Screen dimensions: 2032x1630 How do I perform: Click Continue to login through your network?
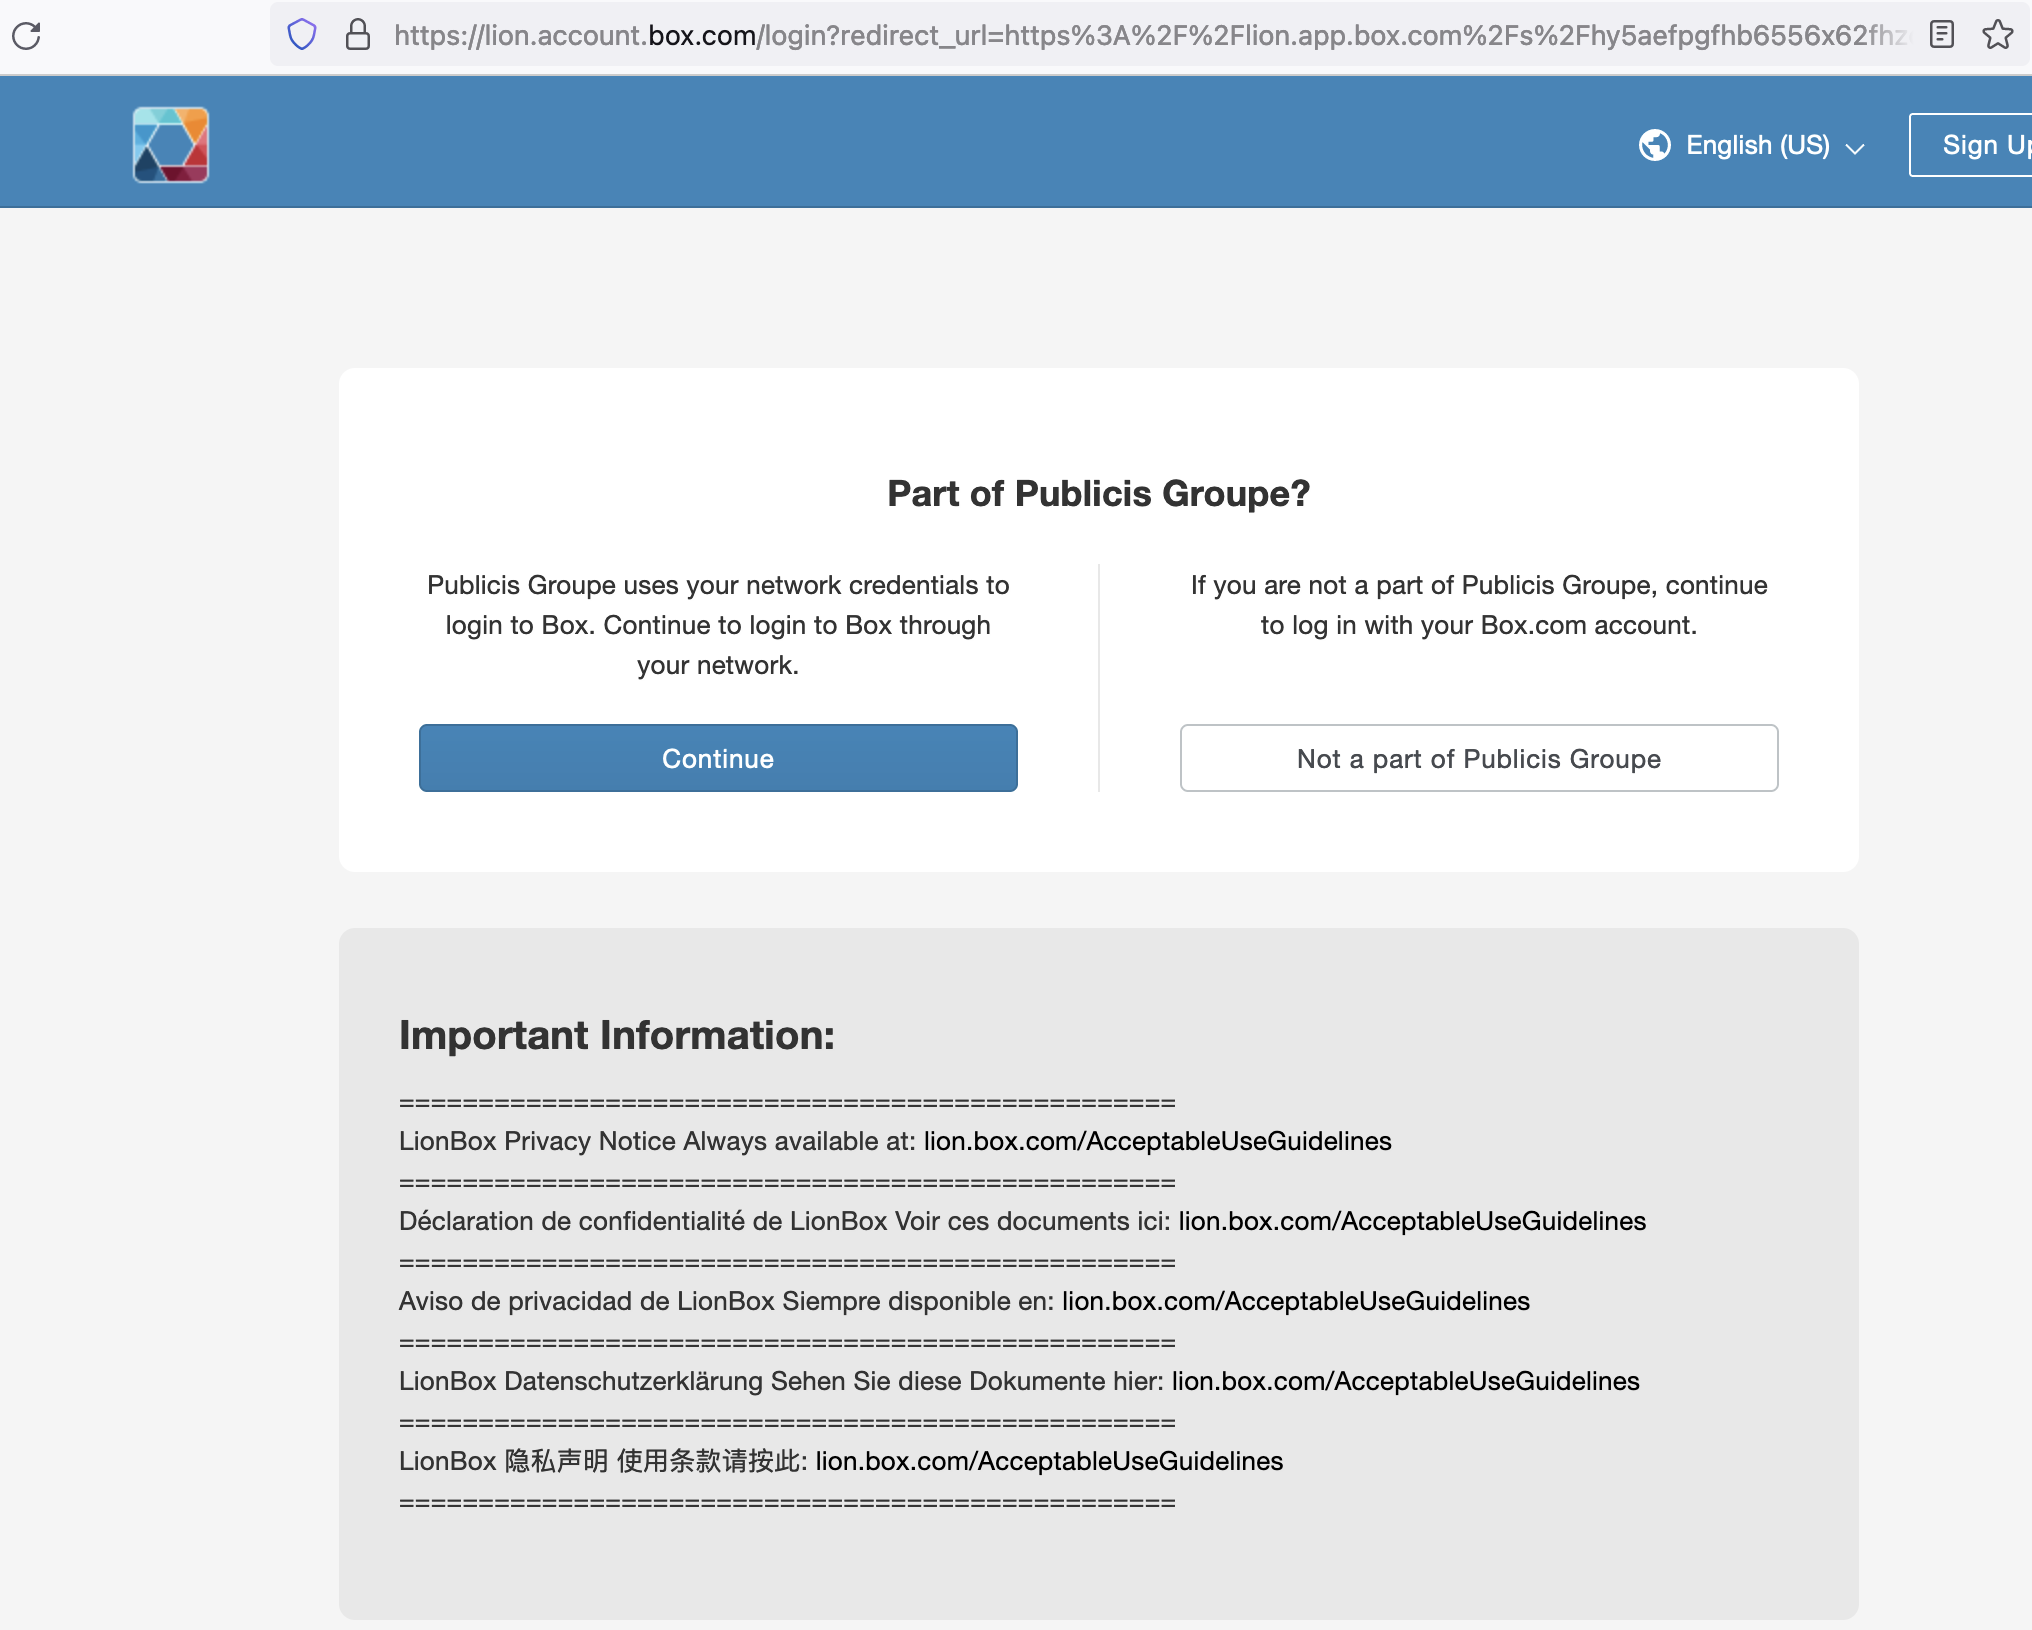[718, 758]
